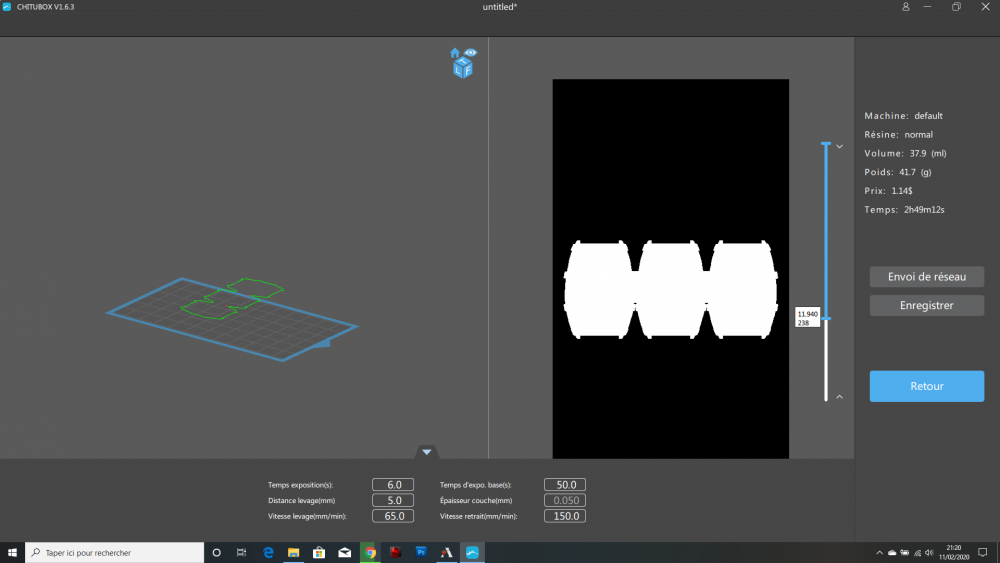Click the Résine: normal text
This screenshot has width=1000, height=563.
pos(898,135)
